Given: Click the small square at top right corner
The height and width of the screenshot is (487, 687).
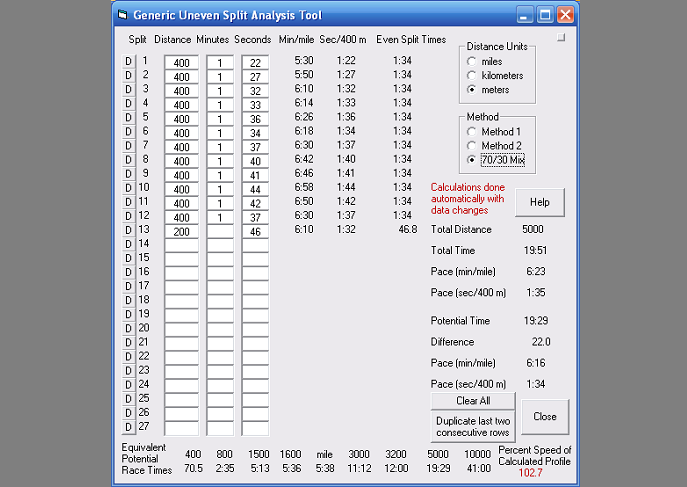Looking at the screenshot, I should (561, 38).
